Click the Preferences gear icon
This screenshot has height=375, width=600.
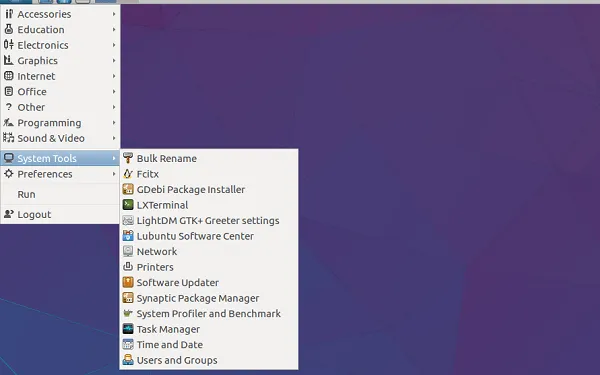click(9, 174)
